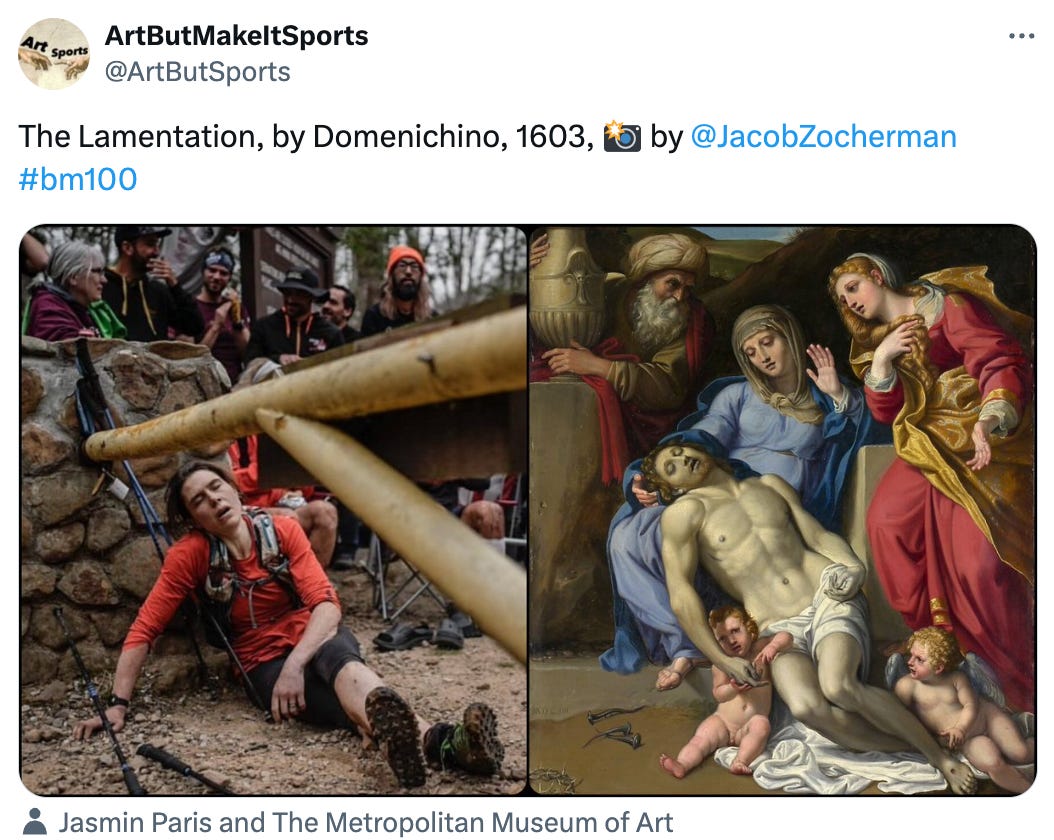Click the person icon beside tagged people
1054x840 pixels.
click(34, 822)
